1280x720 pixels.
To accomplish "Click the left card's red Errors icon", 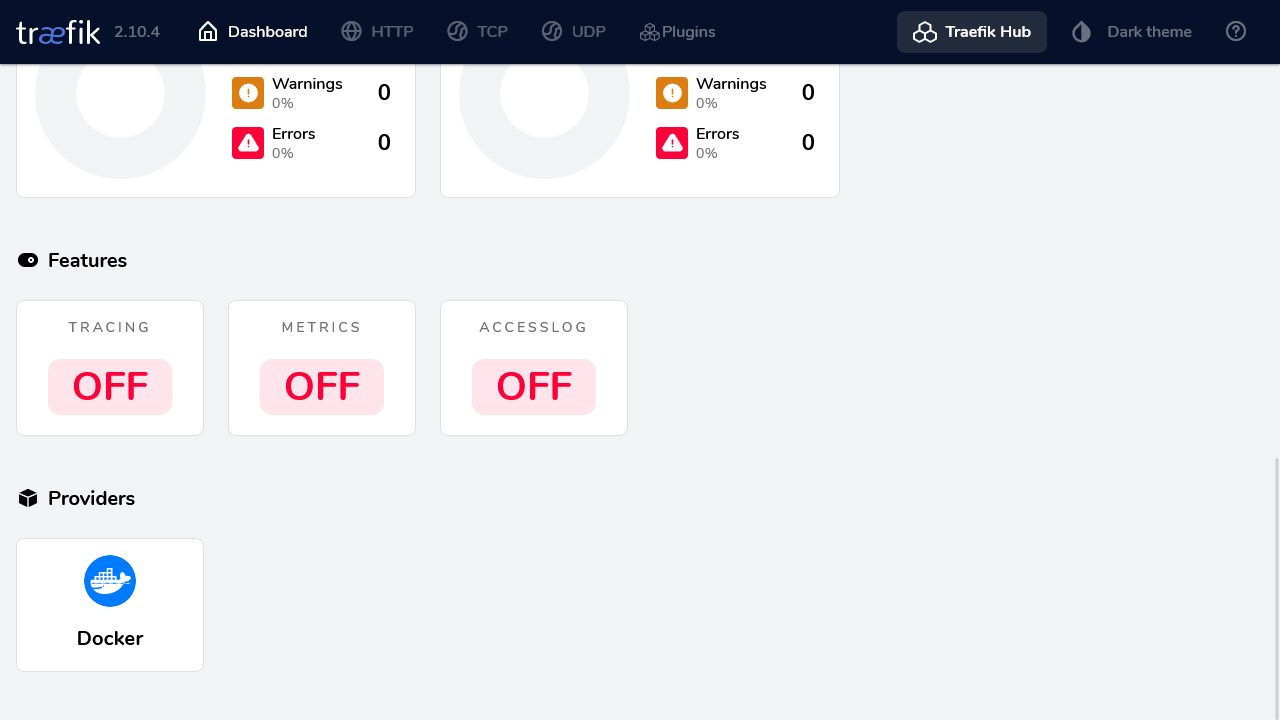I will (248, 143).
